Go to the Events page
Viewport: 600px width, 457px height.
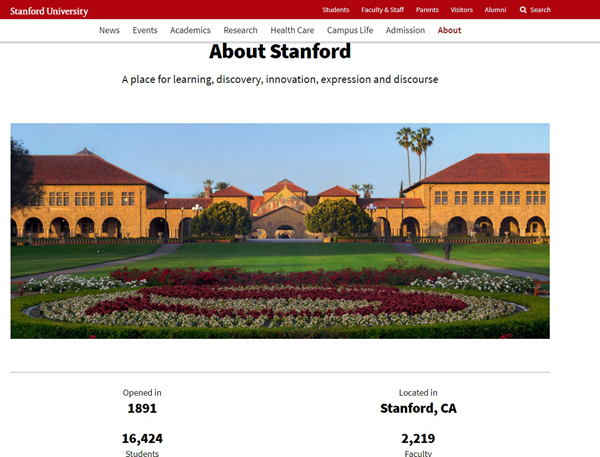[x=145, y=30]
